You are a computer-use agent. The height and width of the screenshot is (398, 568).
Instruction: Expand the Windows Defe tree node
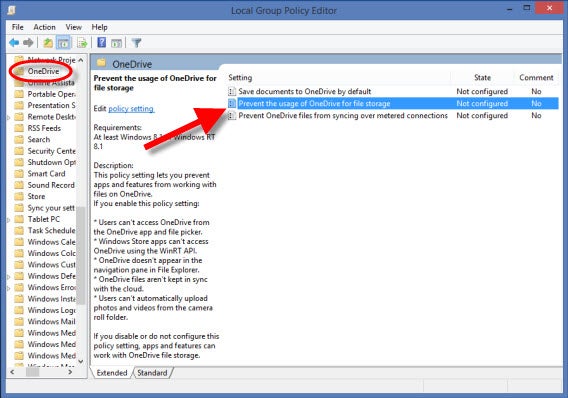[9, 277]
